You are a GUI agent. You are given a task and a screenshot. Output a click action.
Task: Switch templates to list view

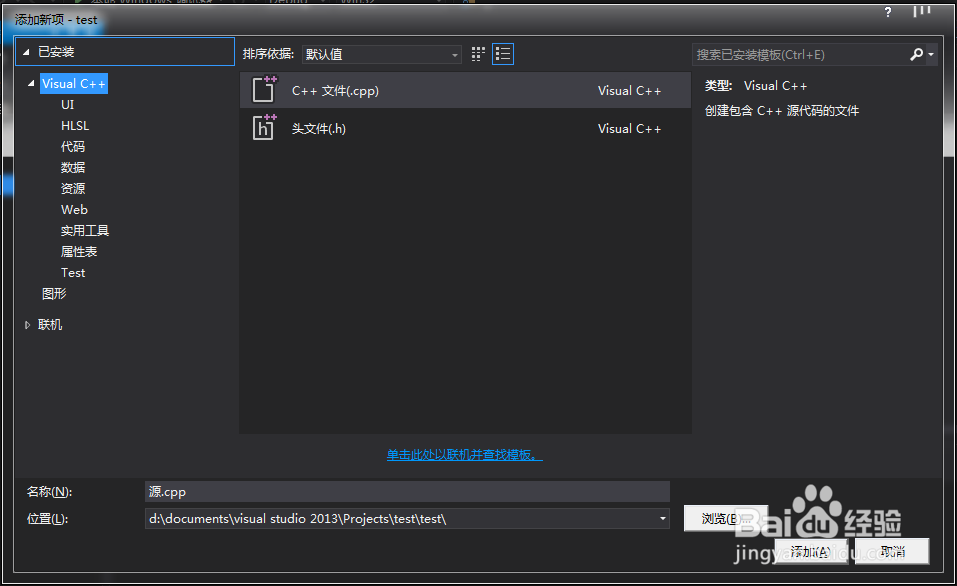502,54
